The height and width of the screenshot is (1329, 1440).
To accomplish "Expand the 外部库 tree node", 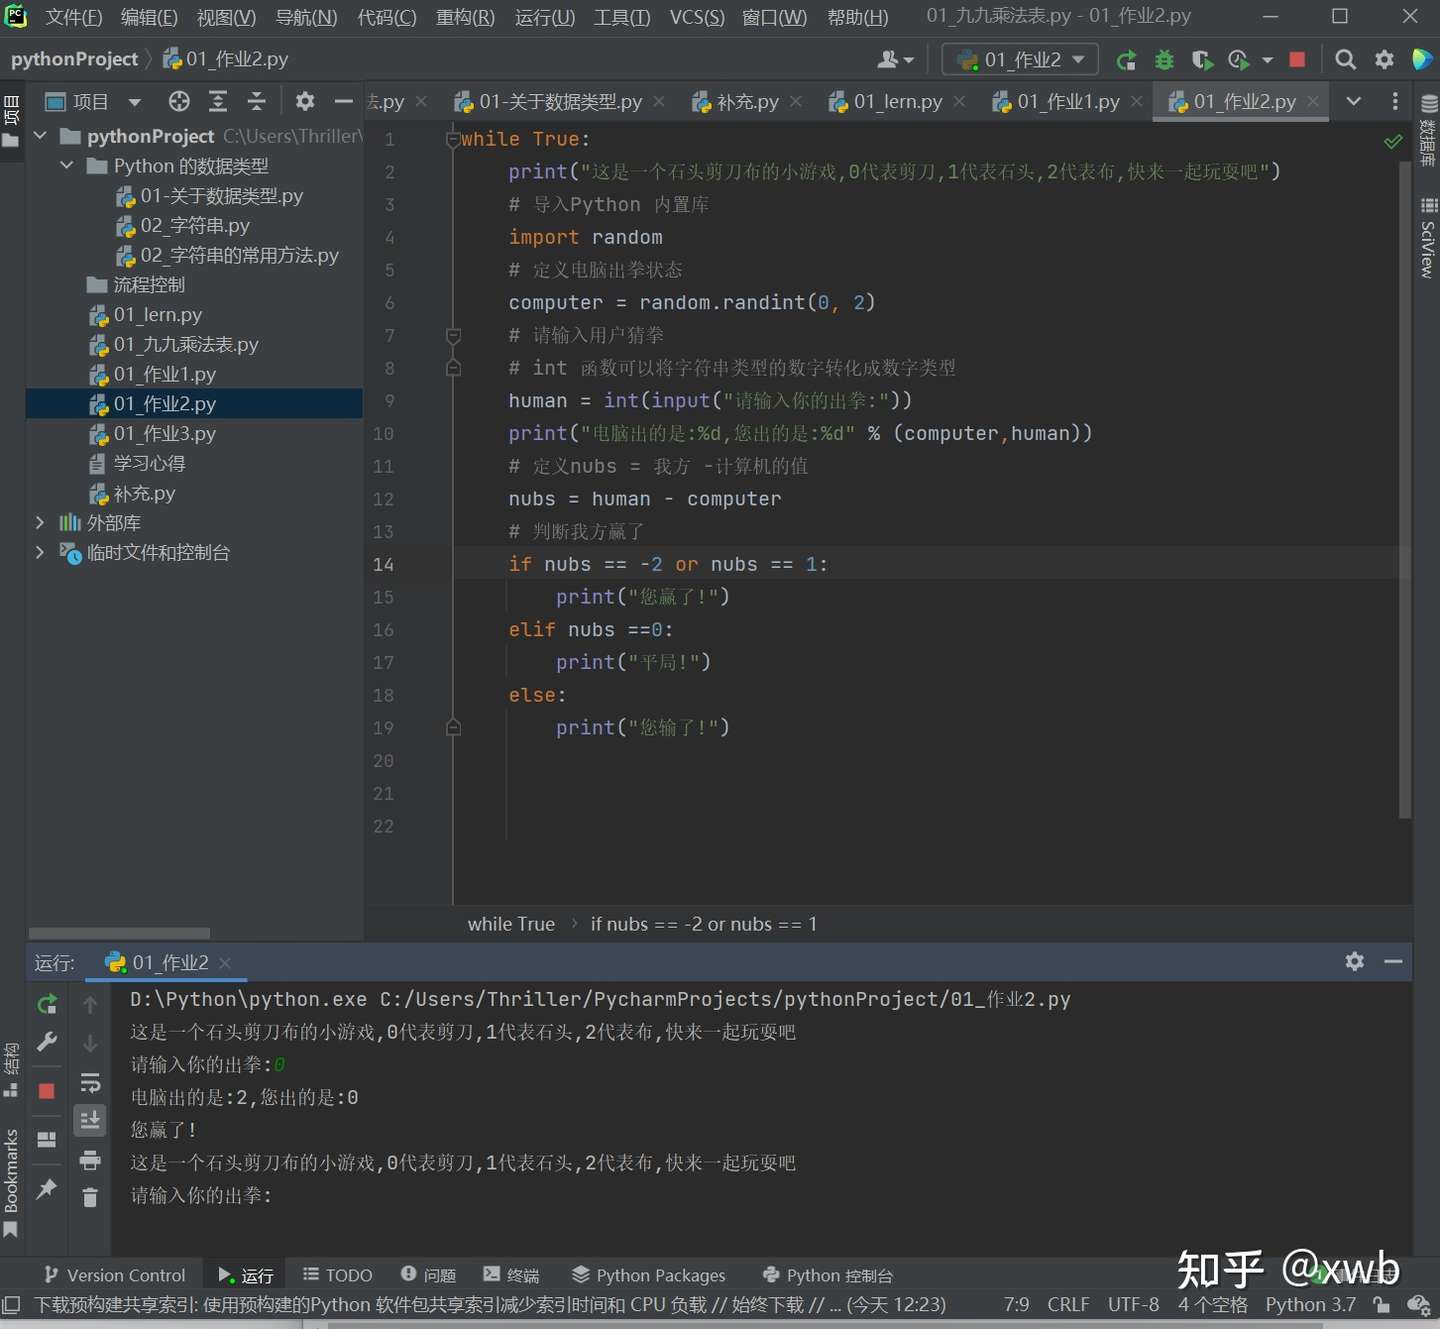I will point(40,523).
